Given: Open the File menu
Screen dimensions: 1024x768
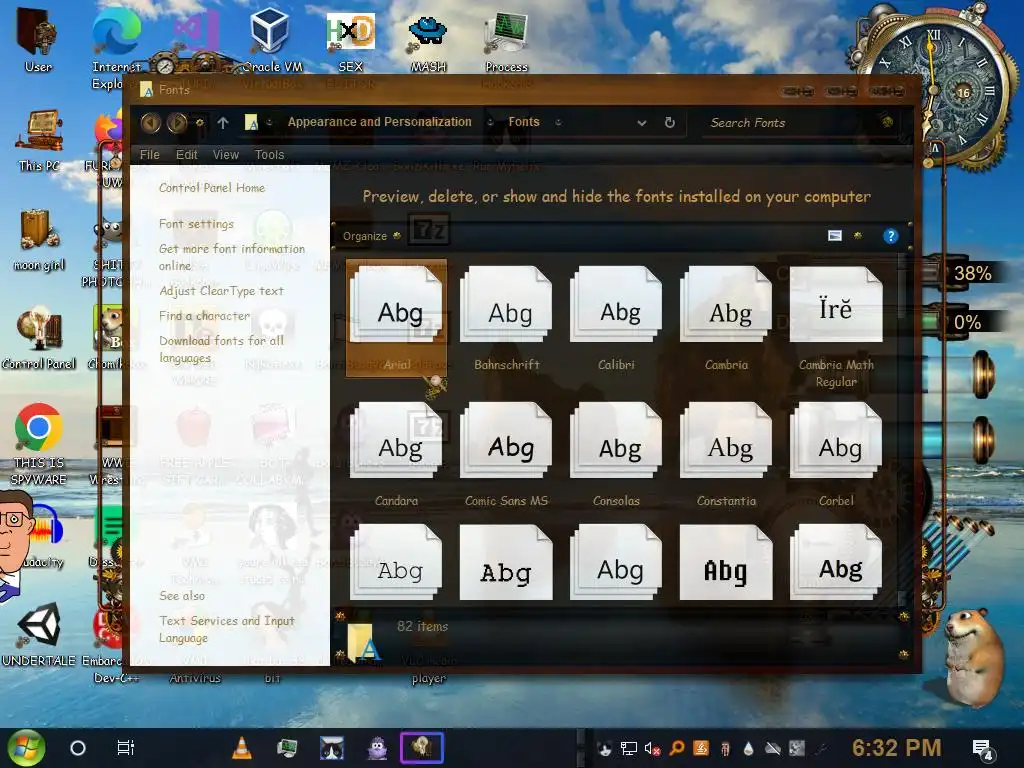Looking at the screenshot, I should click(x=150, y=155).
